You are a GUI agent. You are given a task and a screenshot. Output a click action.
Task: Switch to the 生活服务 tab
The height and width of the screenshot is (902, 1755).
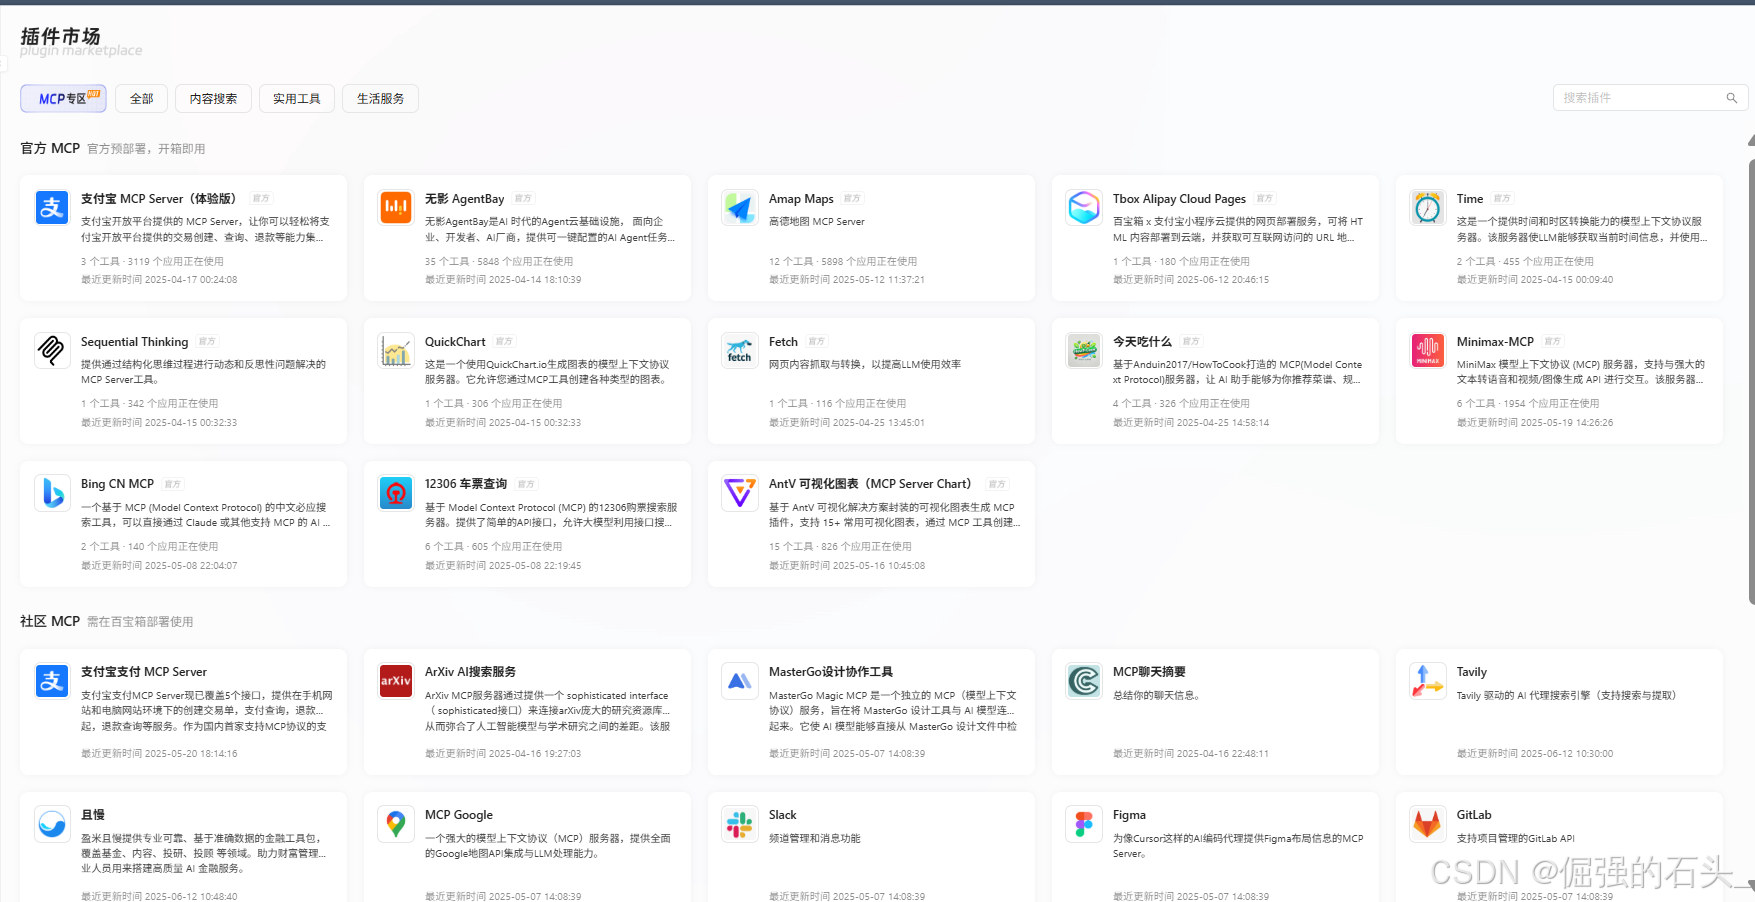tap(380, 98)
